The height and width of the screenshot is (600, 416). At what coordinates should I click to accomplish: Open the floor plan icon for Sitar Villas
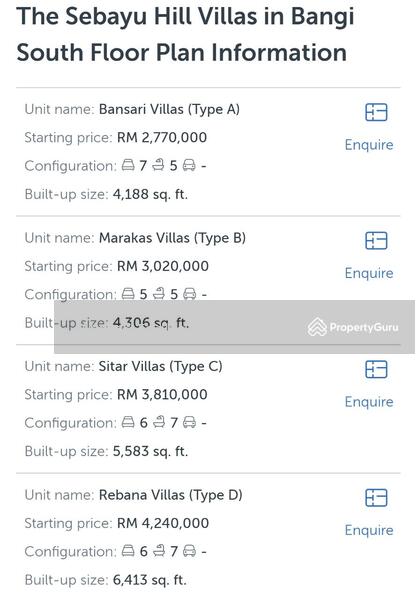coord(376,369)
